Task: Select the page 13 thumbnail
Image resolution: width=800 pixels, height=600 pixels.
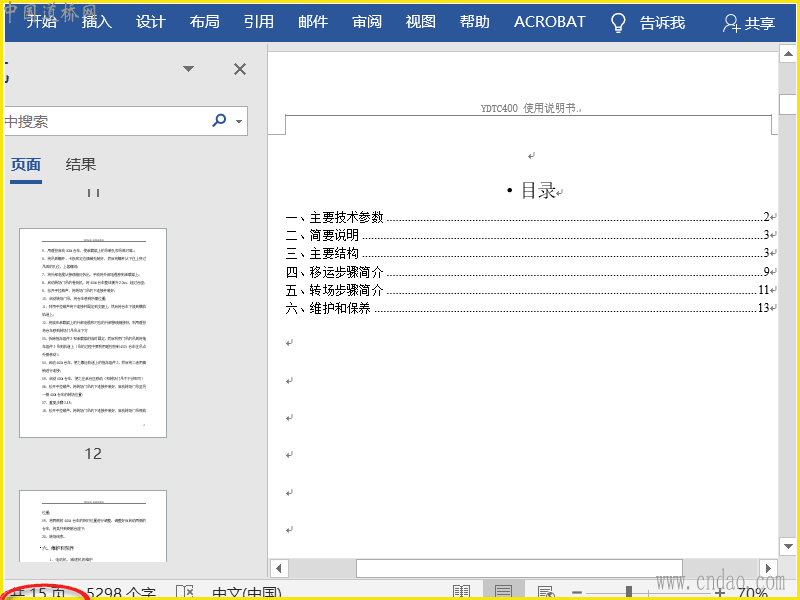Action: coord(93,526)
